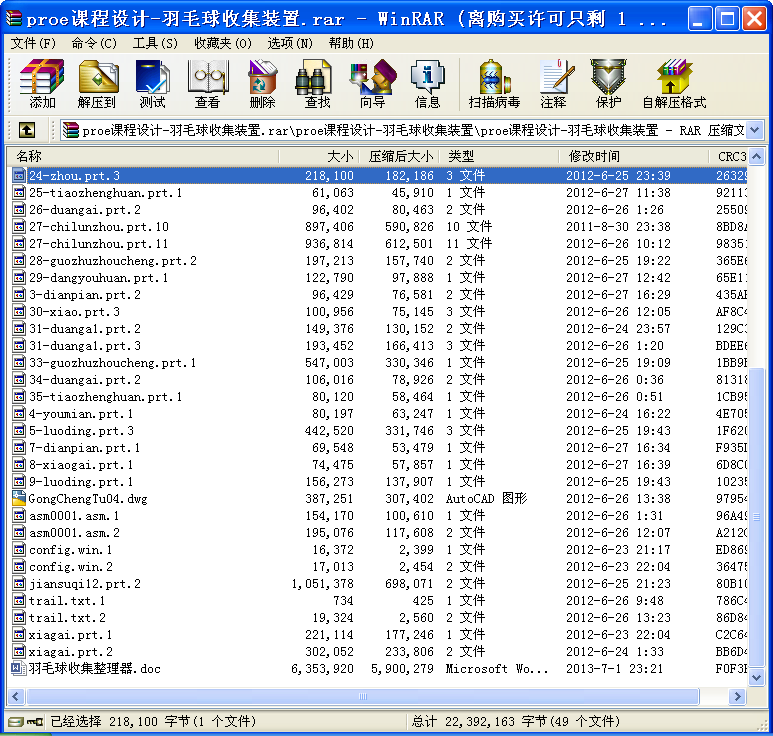Click the horizontal scrollbar thumb

click(363, 697)
